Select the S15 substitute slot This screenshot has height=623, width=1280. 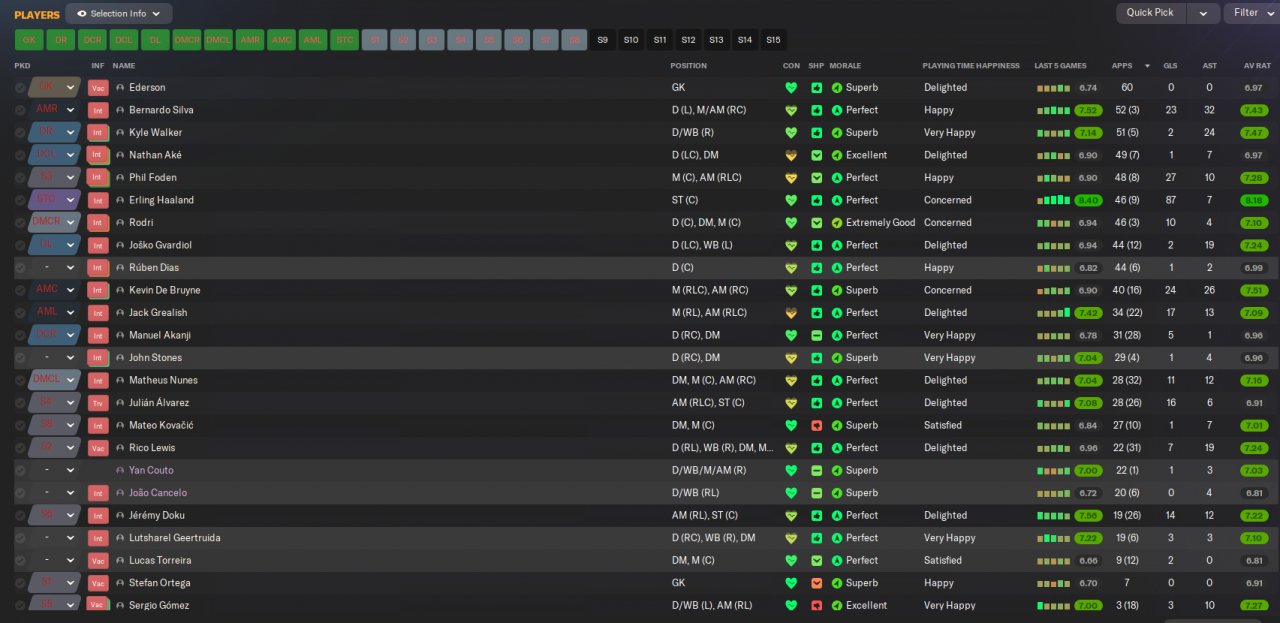(773, 40)
